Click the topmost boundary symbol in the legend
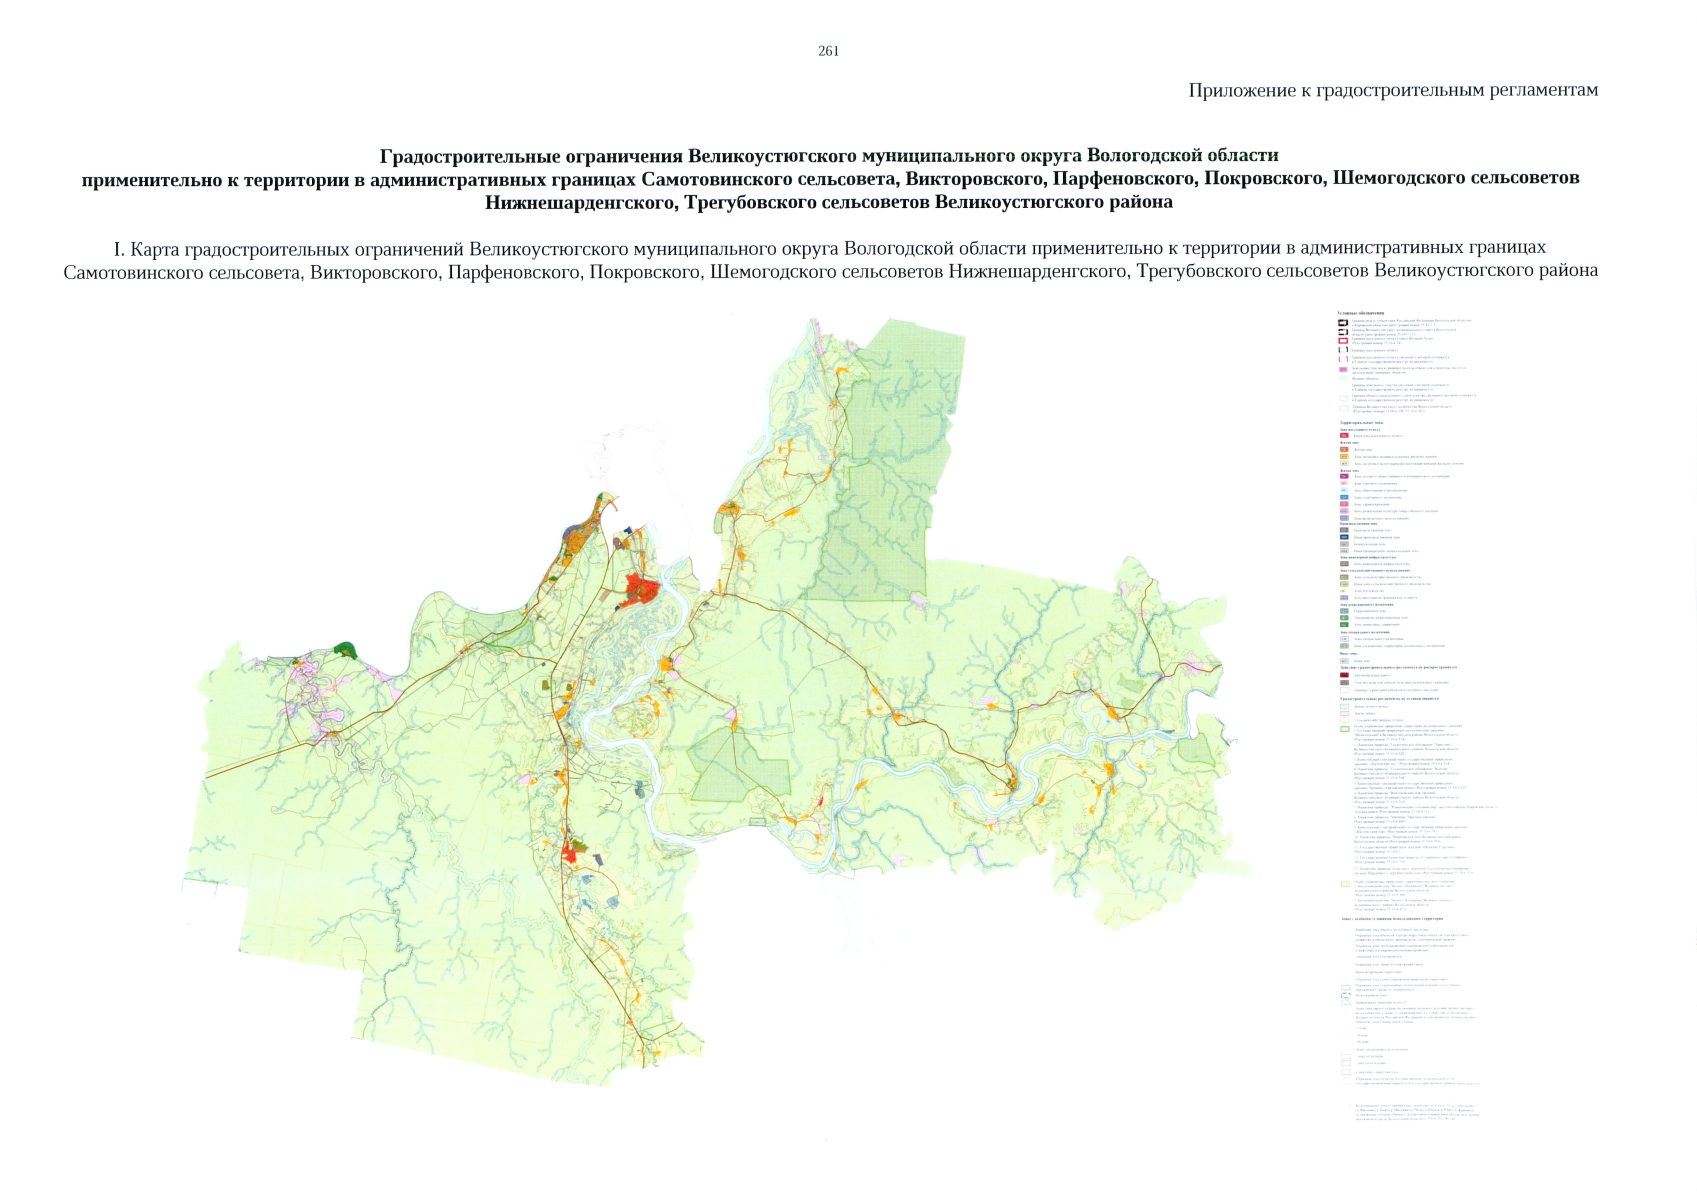The height and width of the screenshot is (1200, 1697). click(1344, 323)
